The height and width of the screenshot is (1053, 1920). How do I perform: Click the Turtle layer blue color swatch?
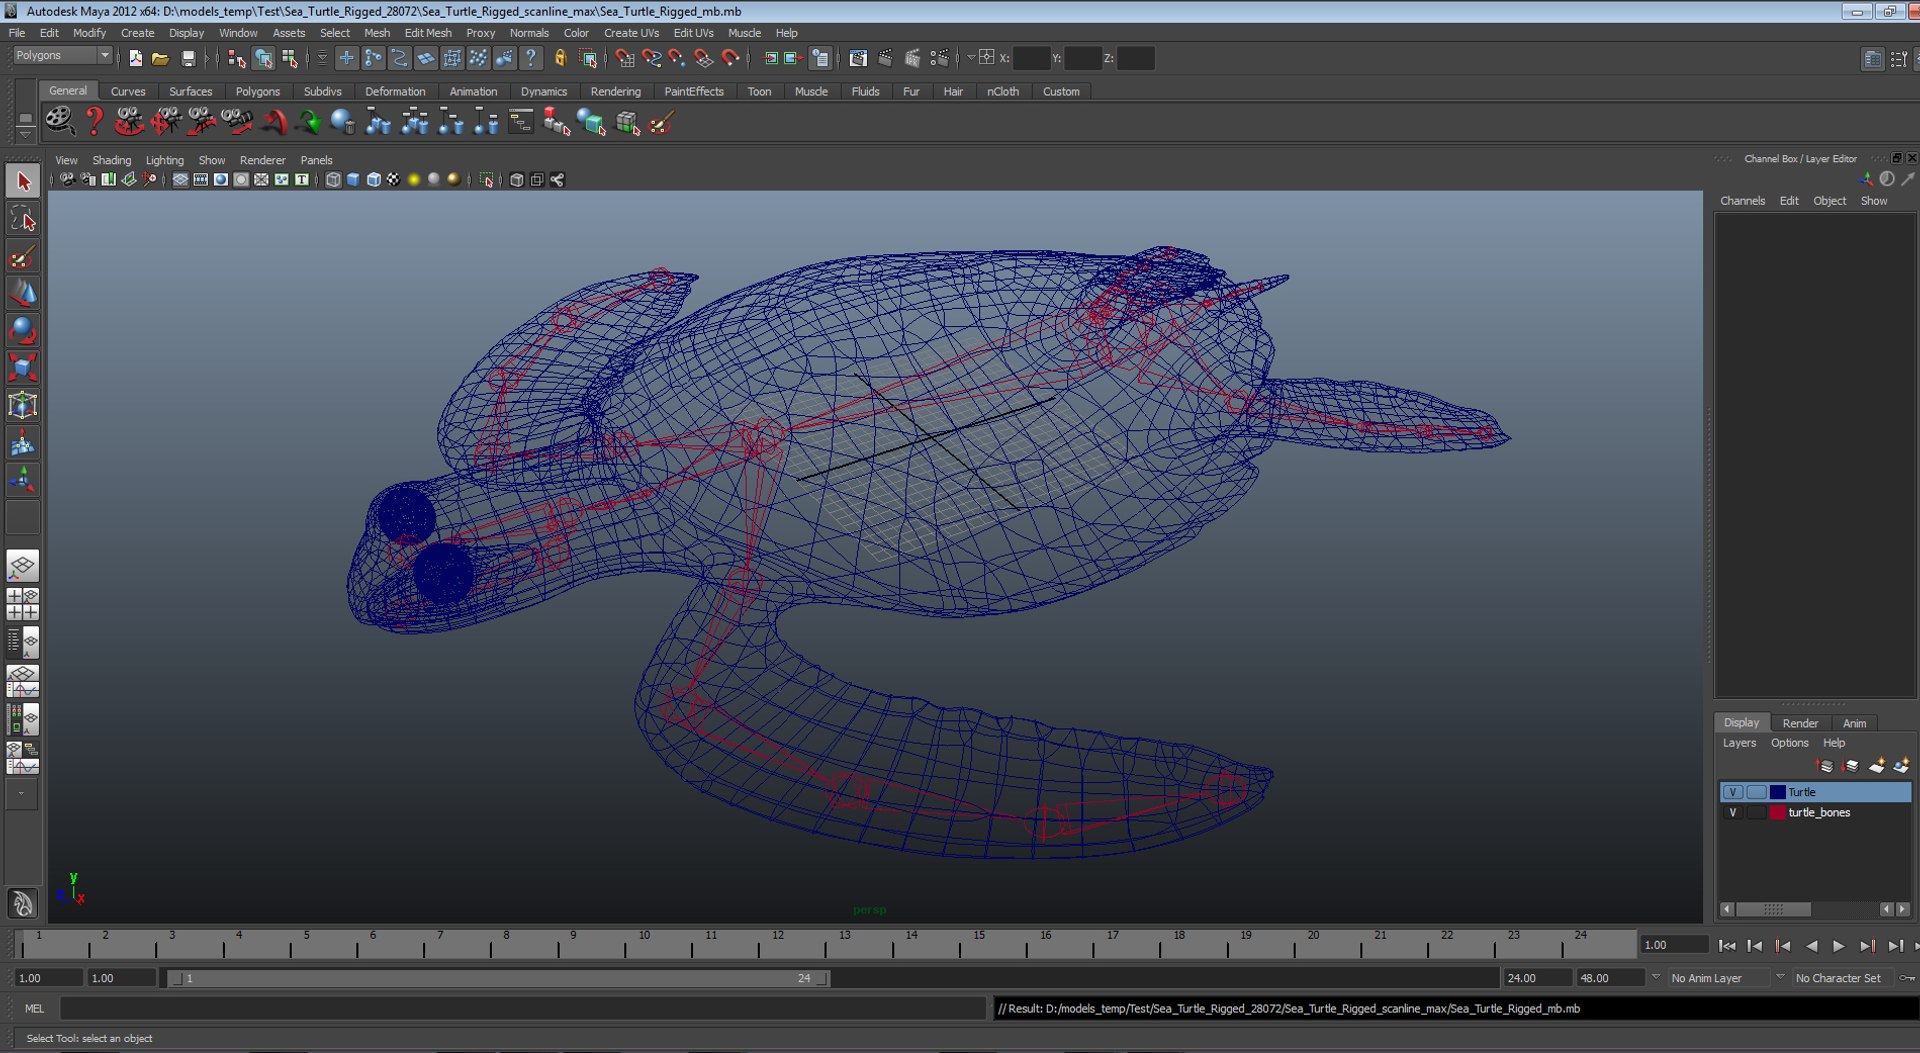1778,792
